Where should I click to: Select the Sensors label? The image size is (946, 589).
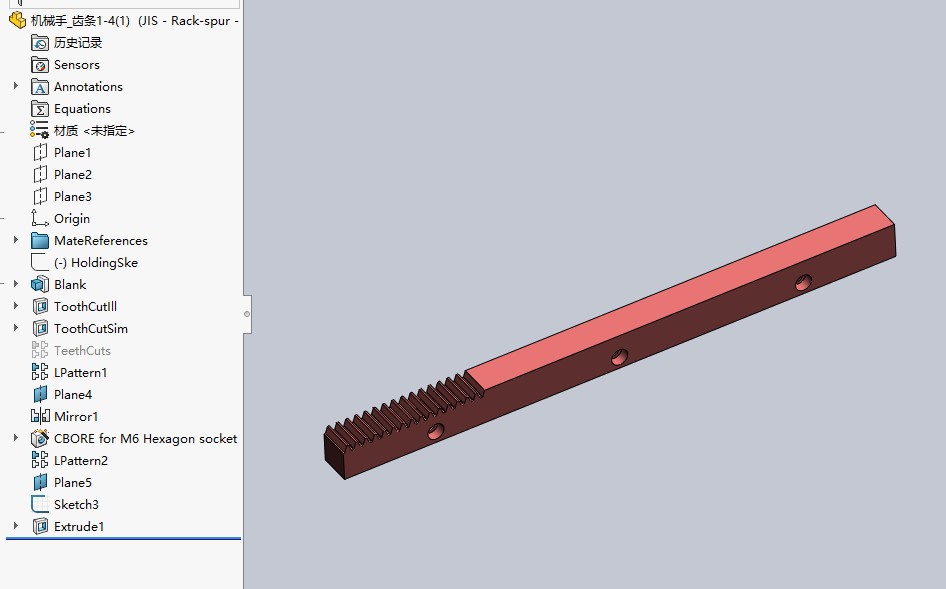(x=77, y=65)
